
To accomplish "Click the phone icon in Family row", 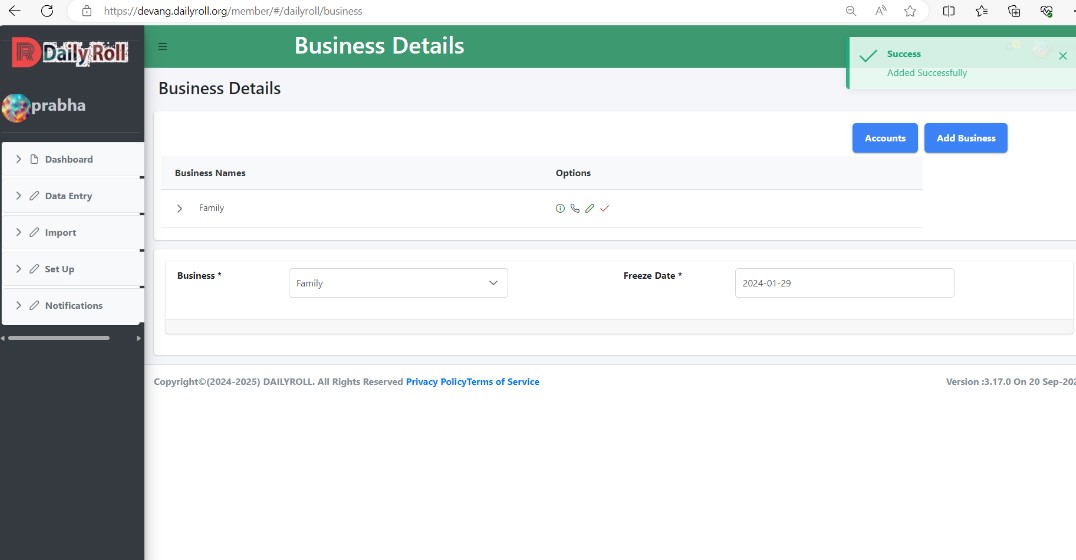I will coord(575,209).
